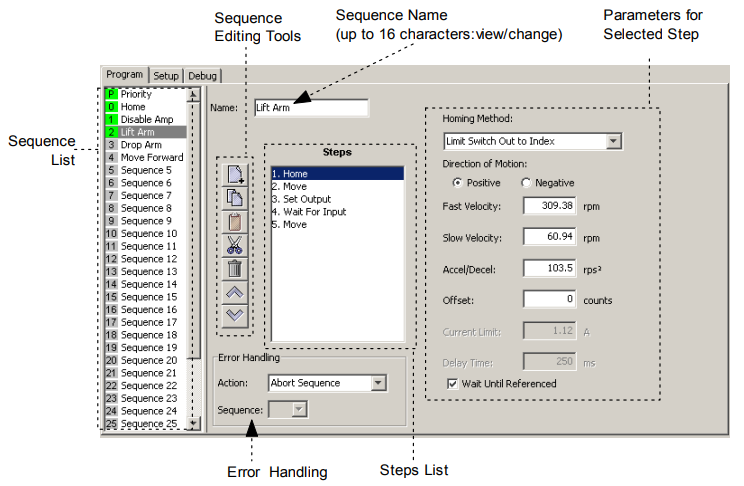744x486 pixels.
Task: Select Sequence 24 in the list
Action: (x=146, y=411)
